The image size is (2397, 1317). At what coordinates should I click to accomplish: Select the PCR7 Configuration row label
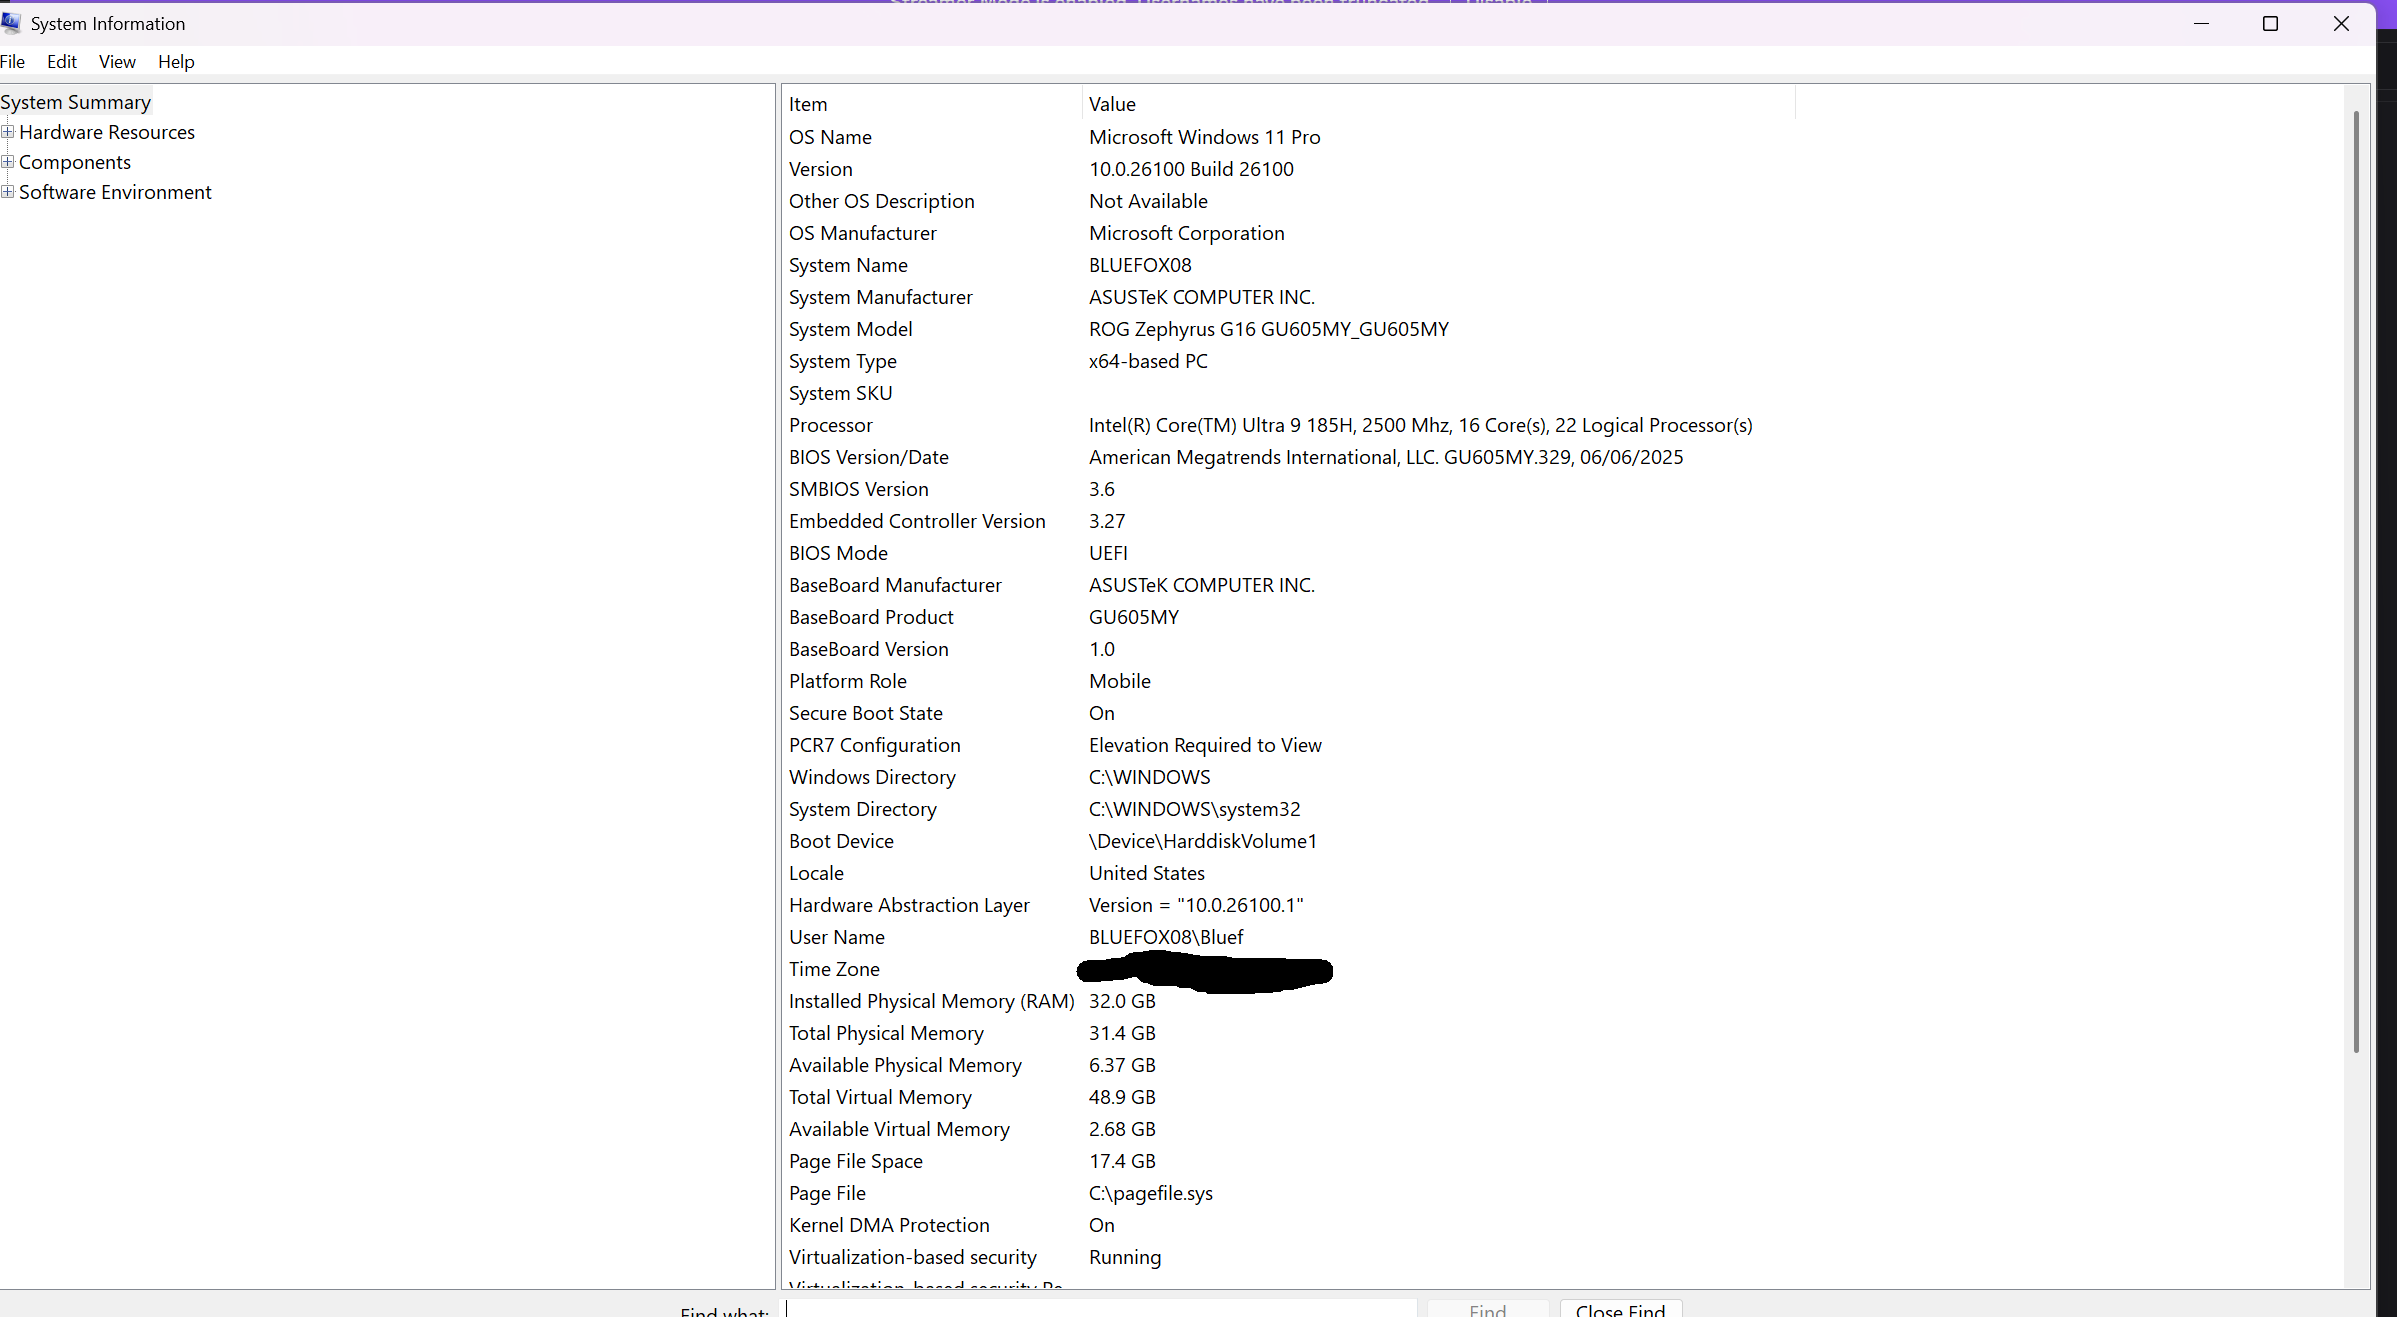874,745
